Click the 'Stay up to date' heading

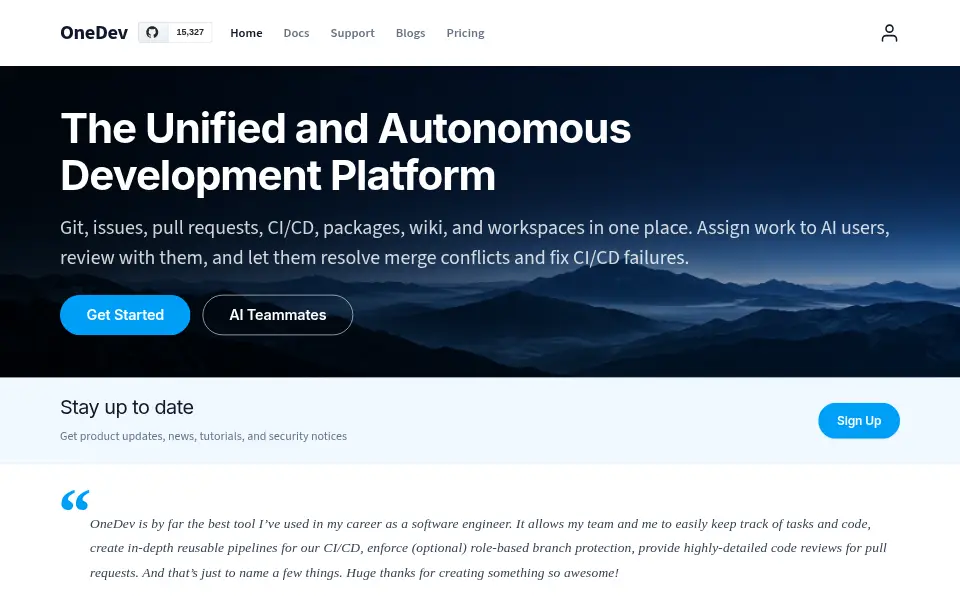click(127, 408)
